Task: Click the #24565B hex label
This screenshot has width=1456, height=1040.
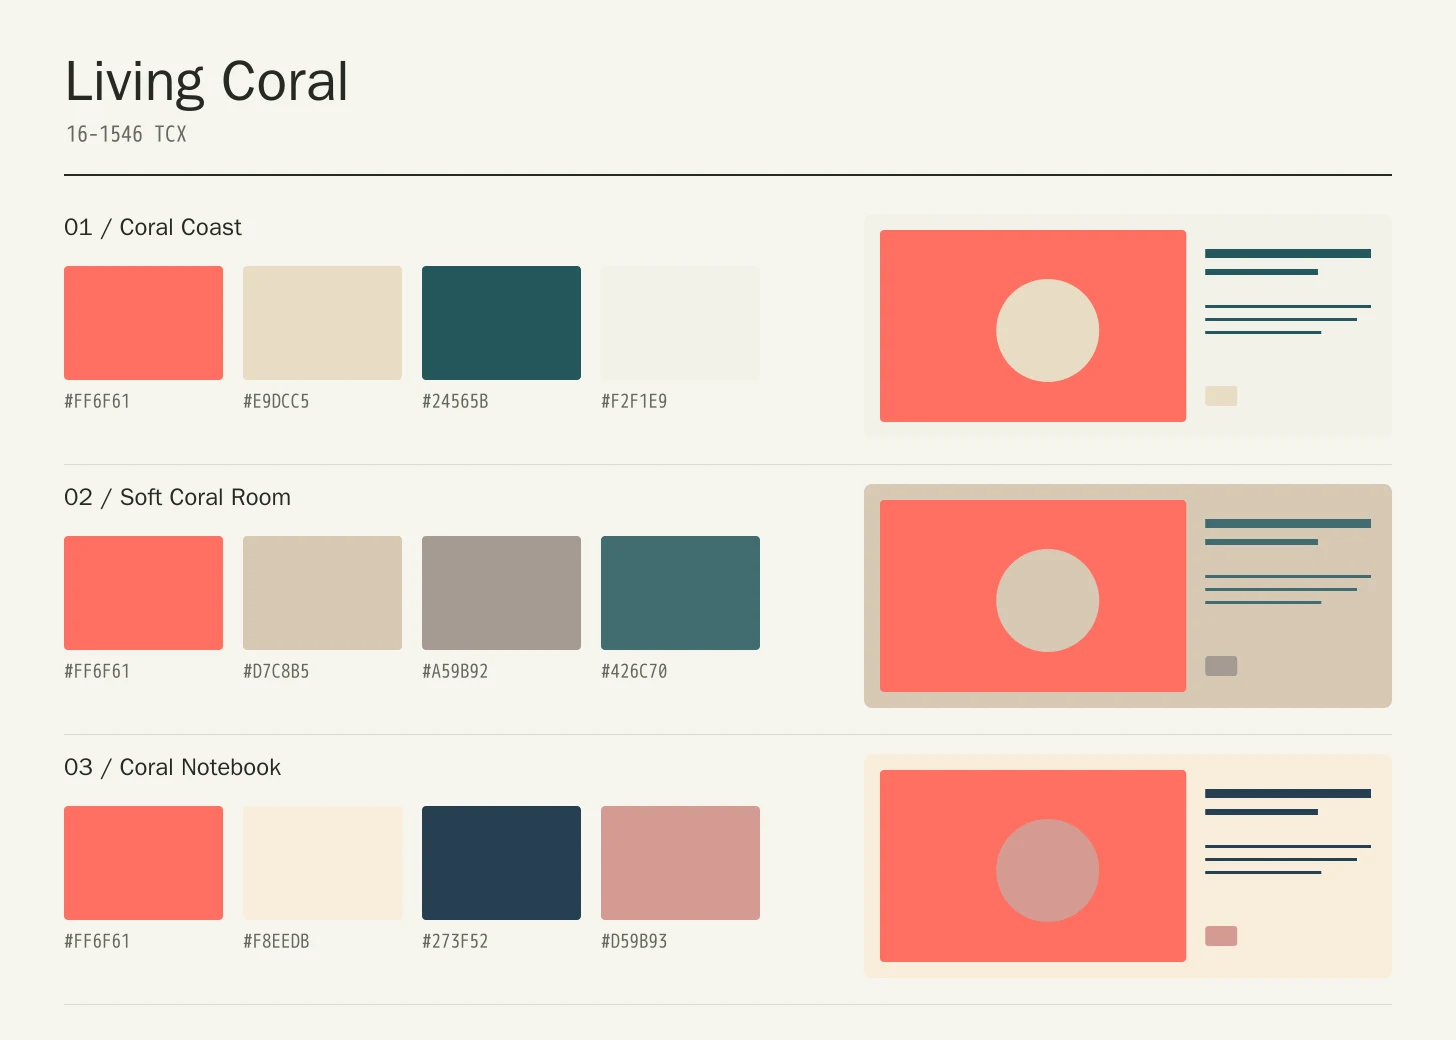Action: pyautogui.click(x=455, y=401)
